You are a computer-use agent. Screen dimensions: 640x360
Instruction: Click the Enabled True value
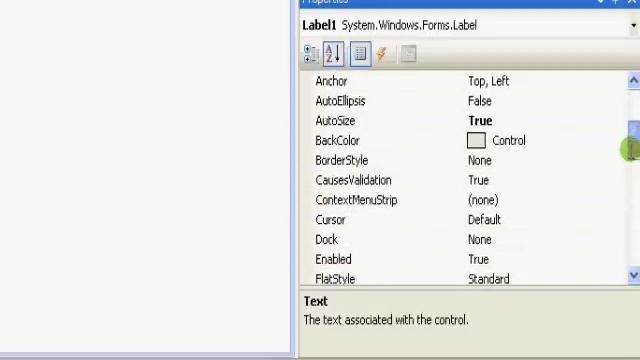478,260
